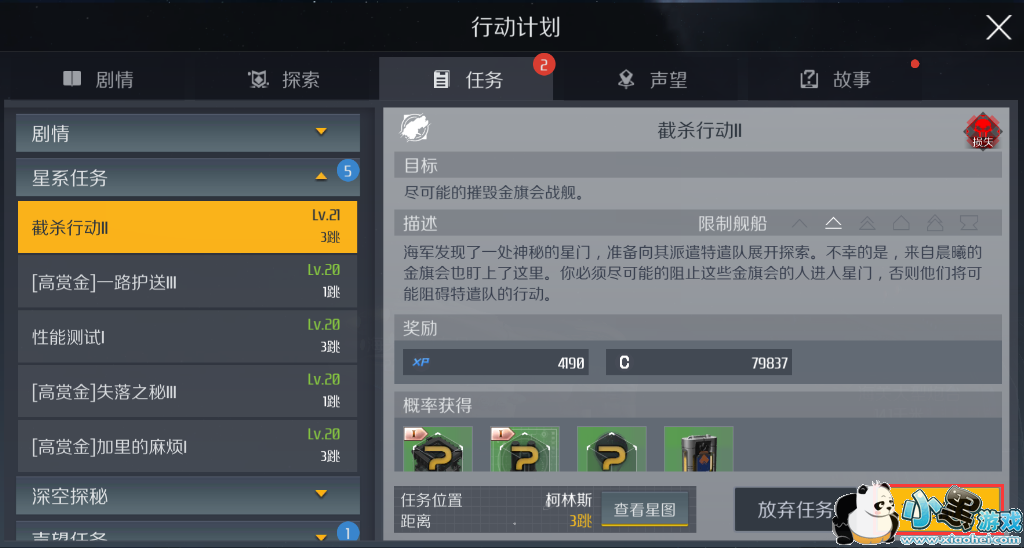
Task: Tap the second green blueprint reward item
Action: click(524, 449)
